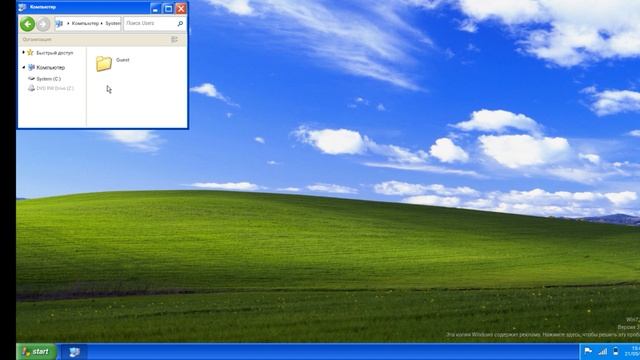Select the Guest folder

pyautogui.click(x=113, y=64)
